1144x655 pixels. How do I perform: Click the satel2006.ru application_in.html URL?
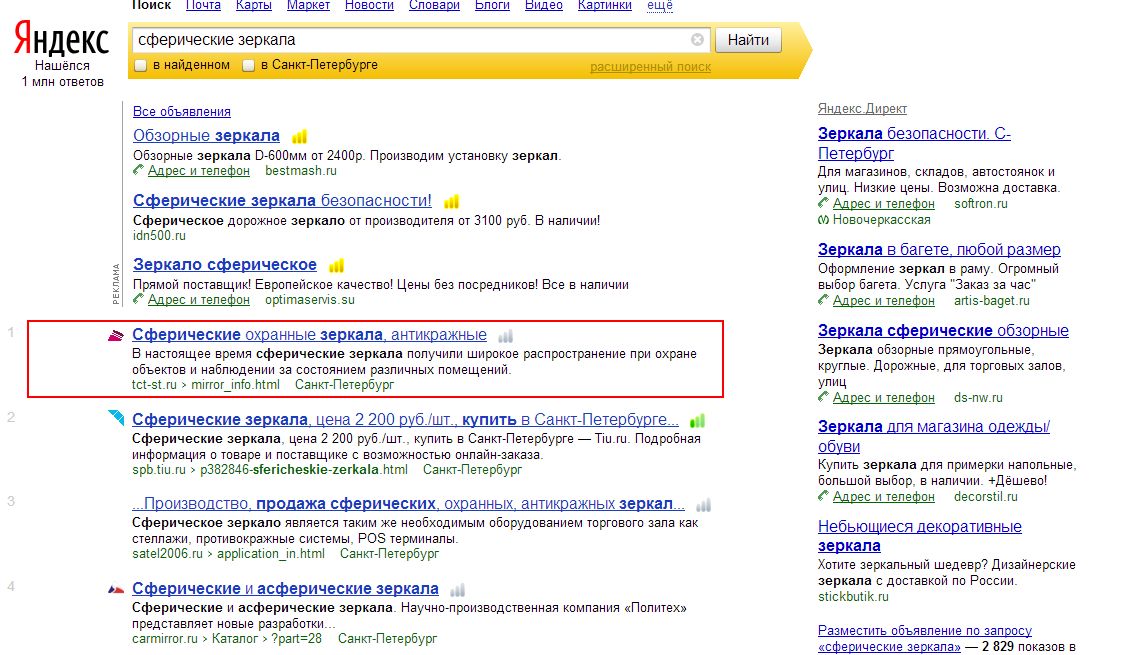(228, 554)
